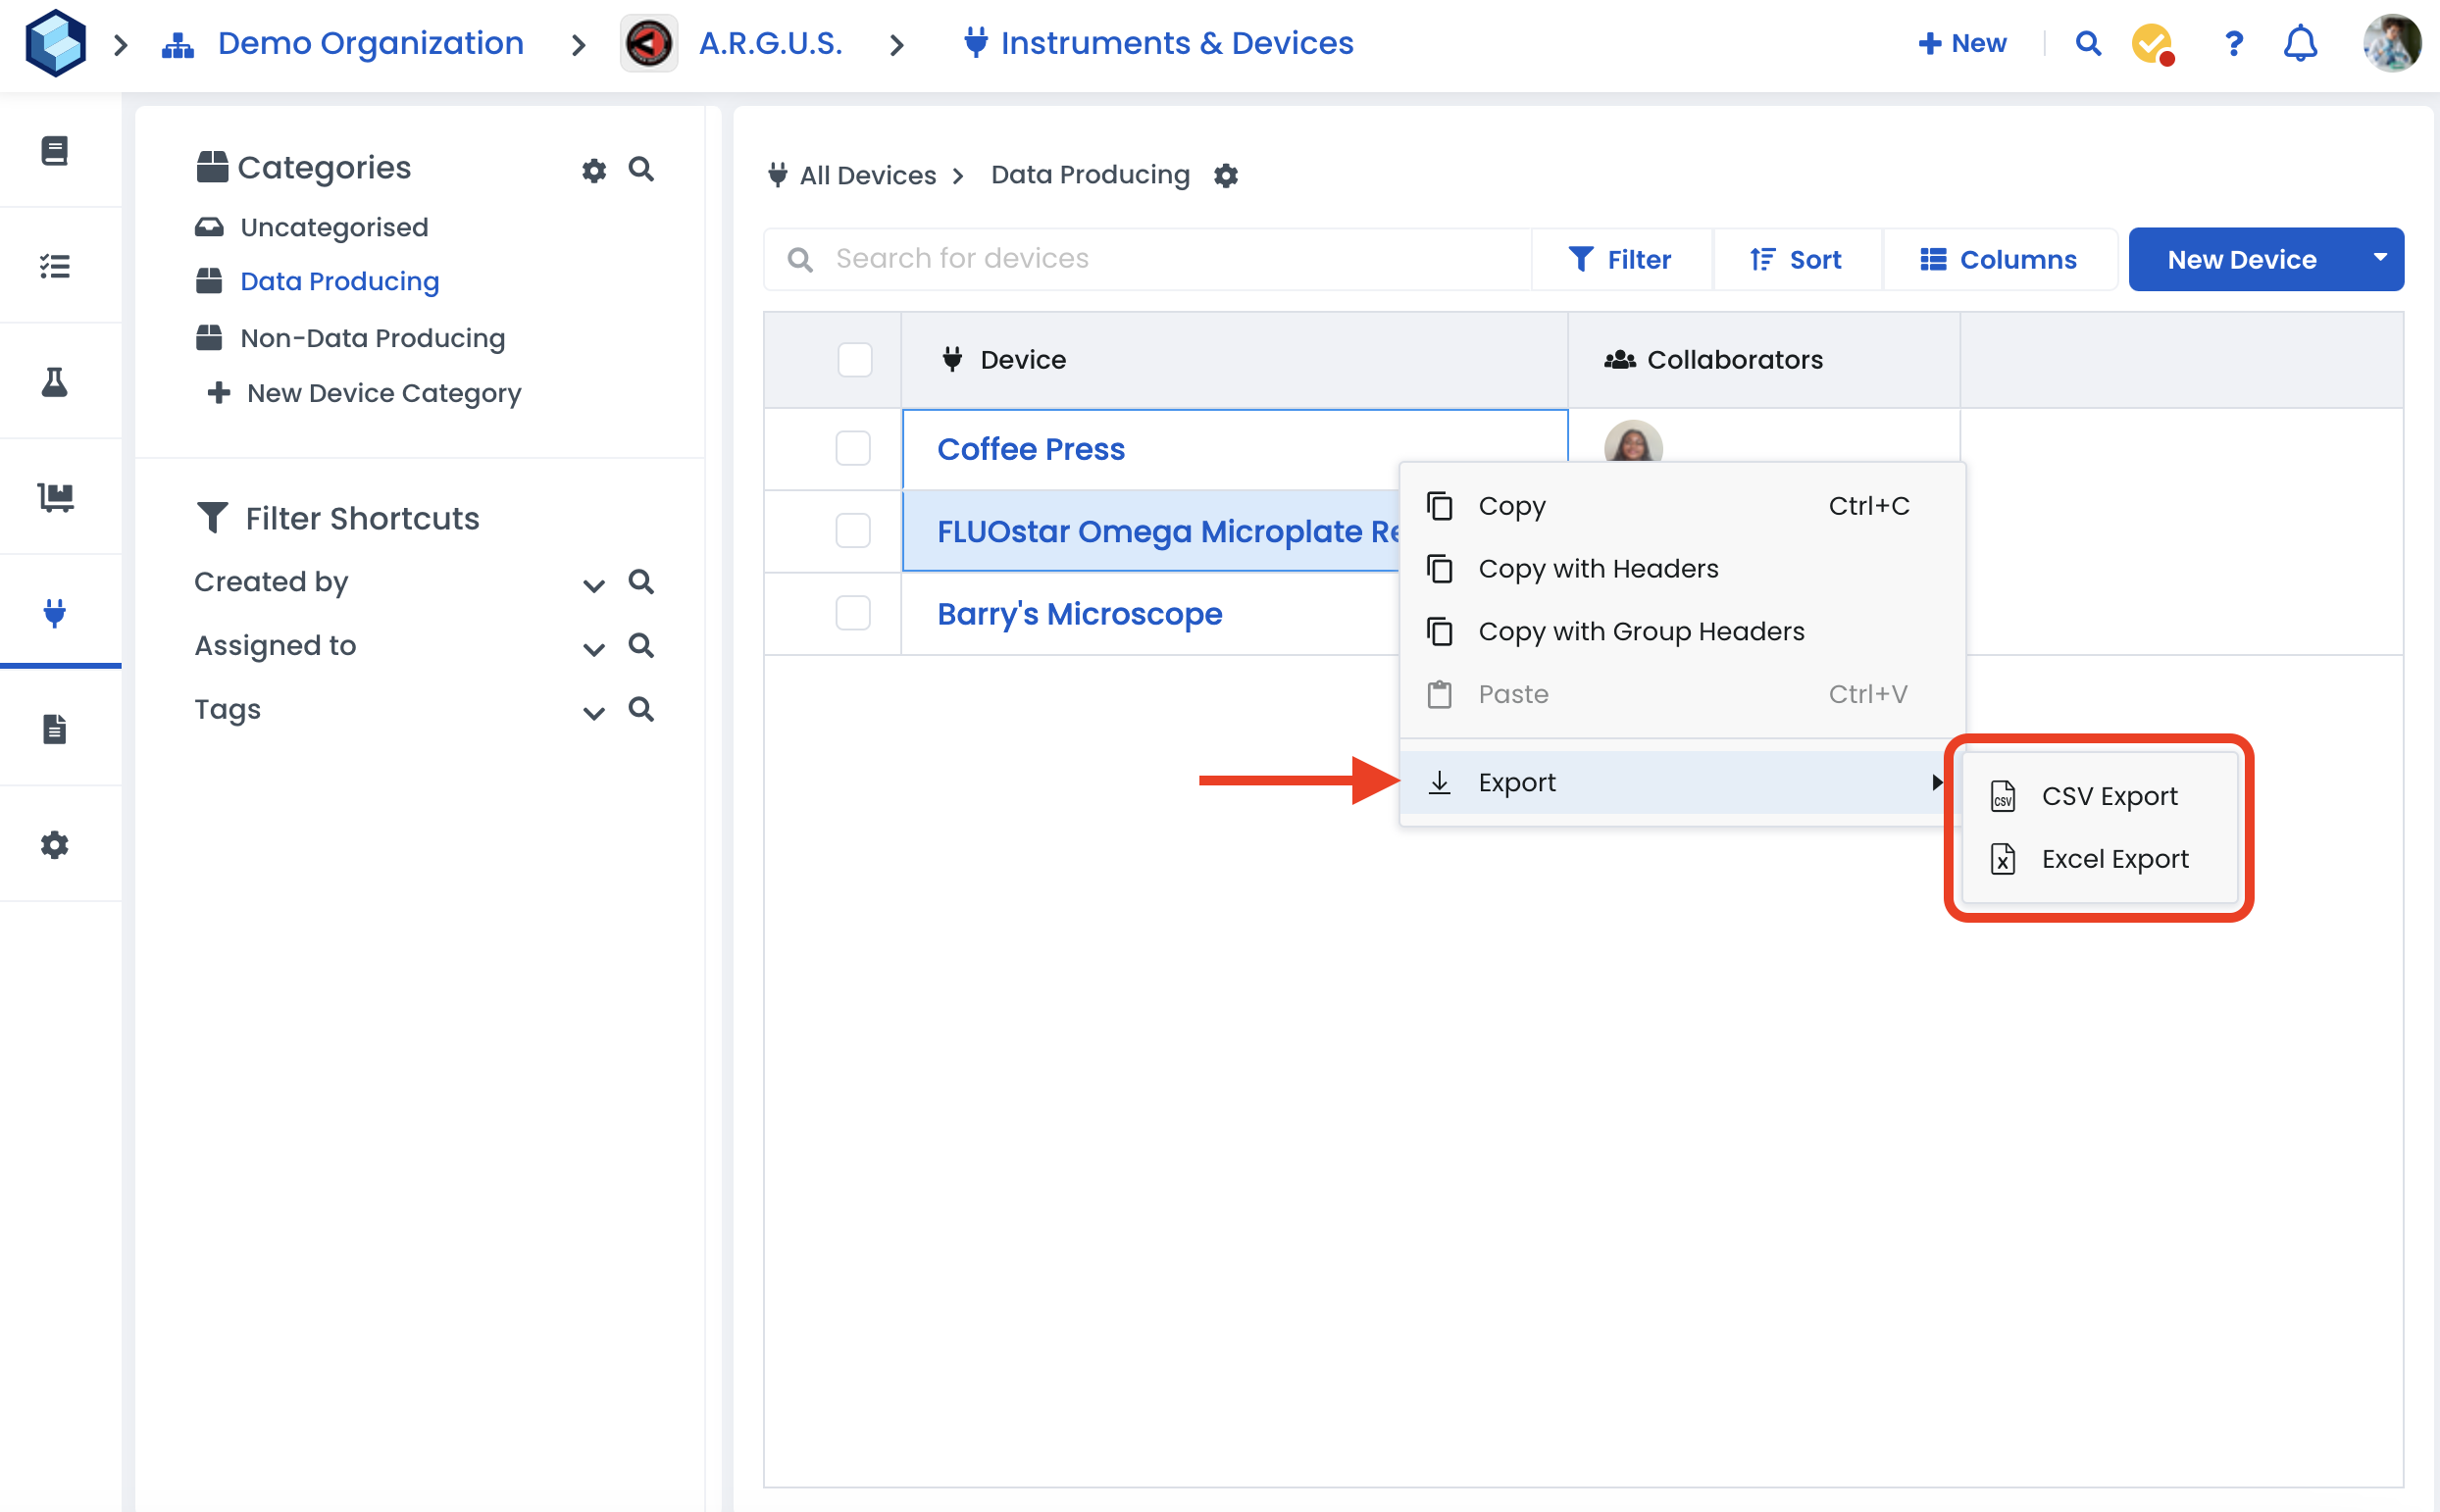Expand the Created by filter chevron
The width and height of the screenshot is (2440, 1512).
click(x=593, y=585)
